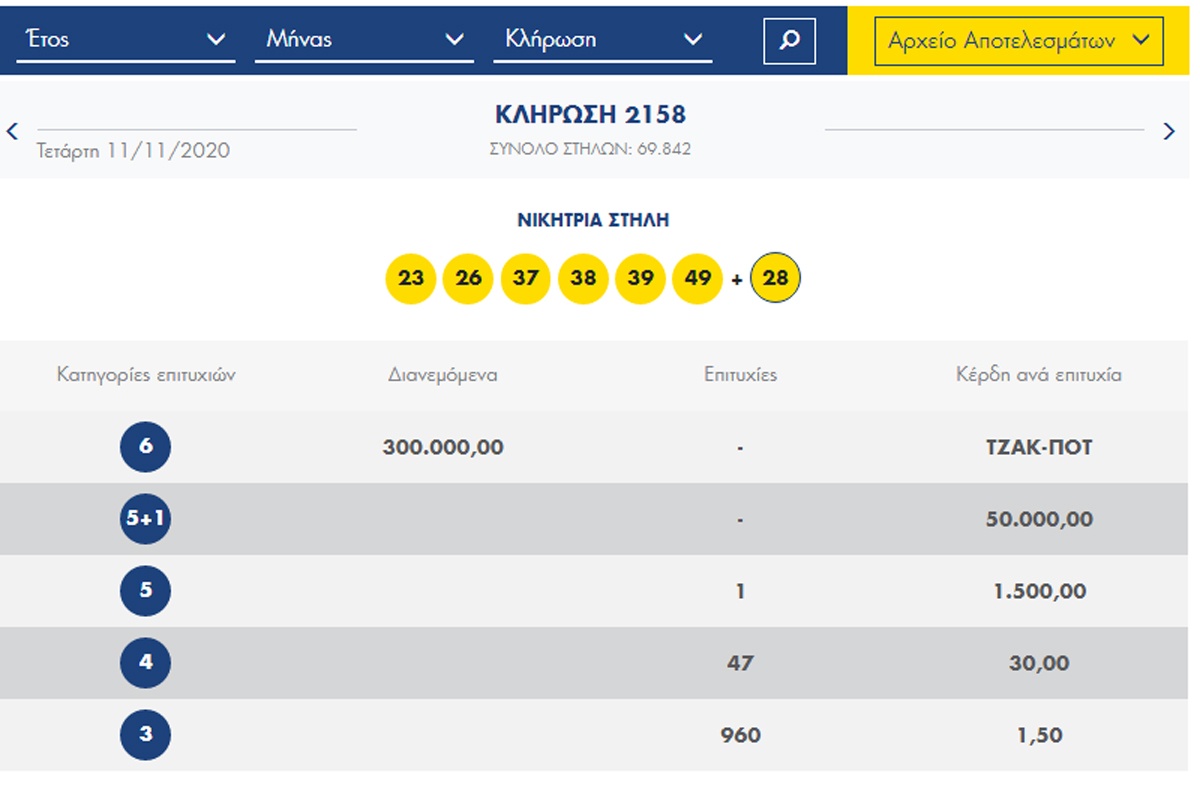The height and width of the screenshot is (795, 1200).
Task: Select the category 6 badge
Action: coord(146,447)
